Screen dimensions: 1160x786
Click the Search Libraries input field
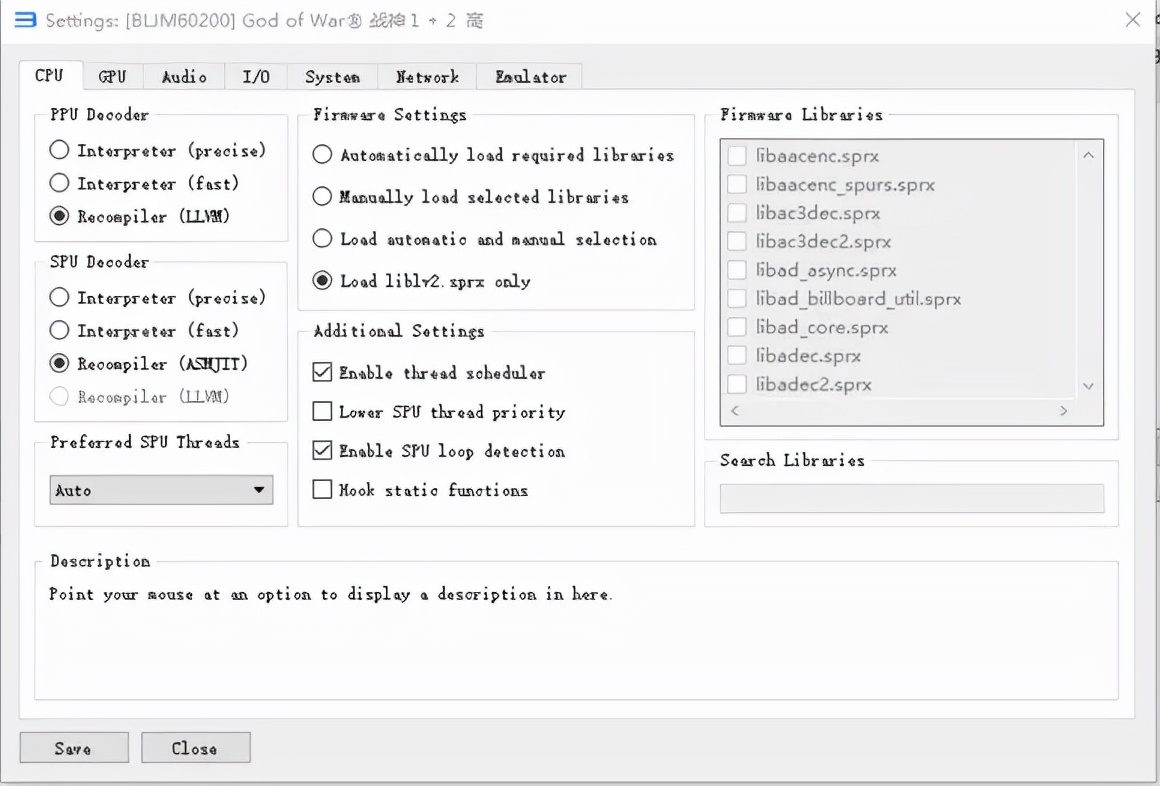911,498
